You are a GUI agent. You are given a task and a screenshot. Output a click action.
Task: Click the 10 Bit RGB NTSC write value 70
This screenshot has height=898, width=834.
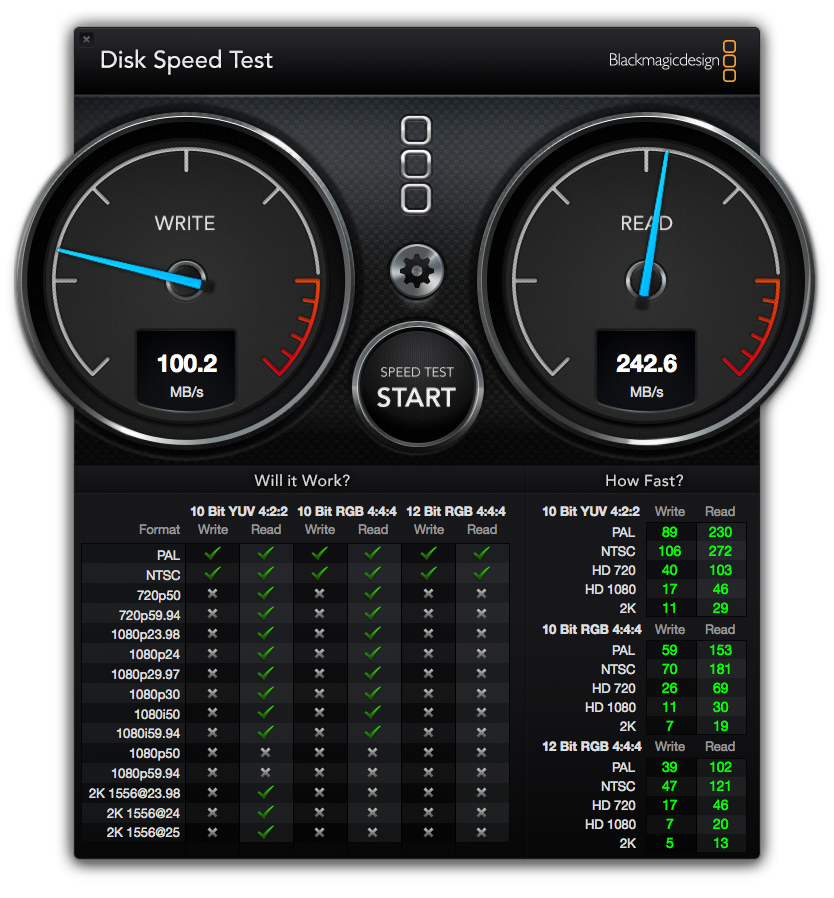670,669
